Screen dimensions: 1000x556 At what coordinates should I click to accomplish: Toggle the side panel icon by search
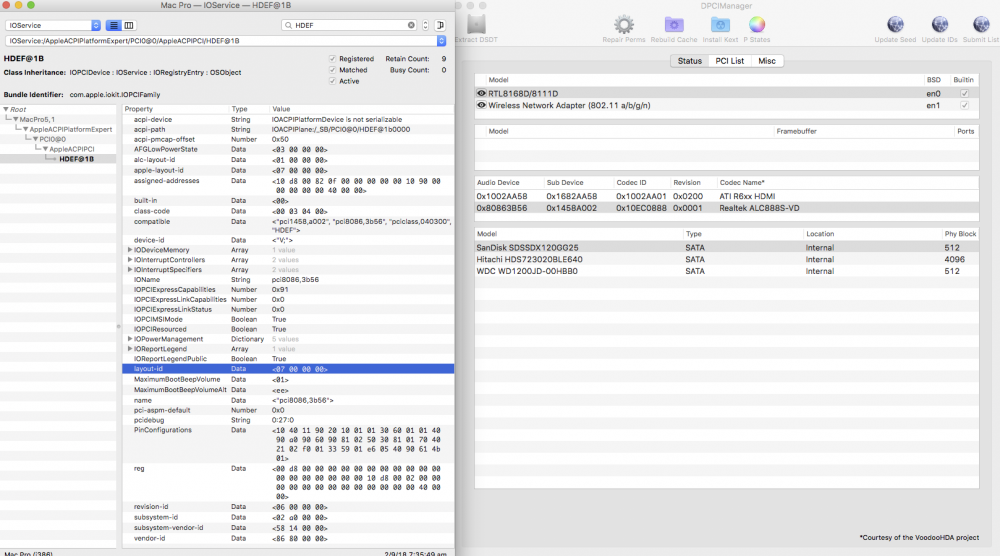(x=440, y=26)
